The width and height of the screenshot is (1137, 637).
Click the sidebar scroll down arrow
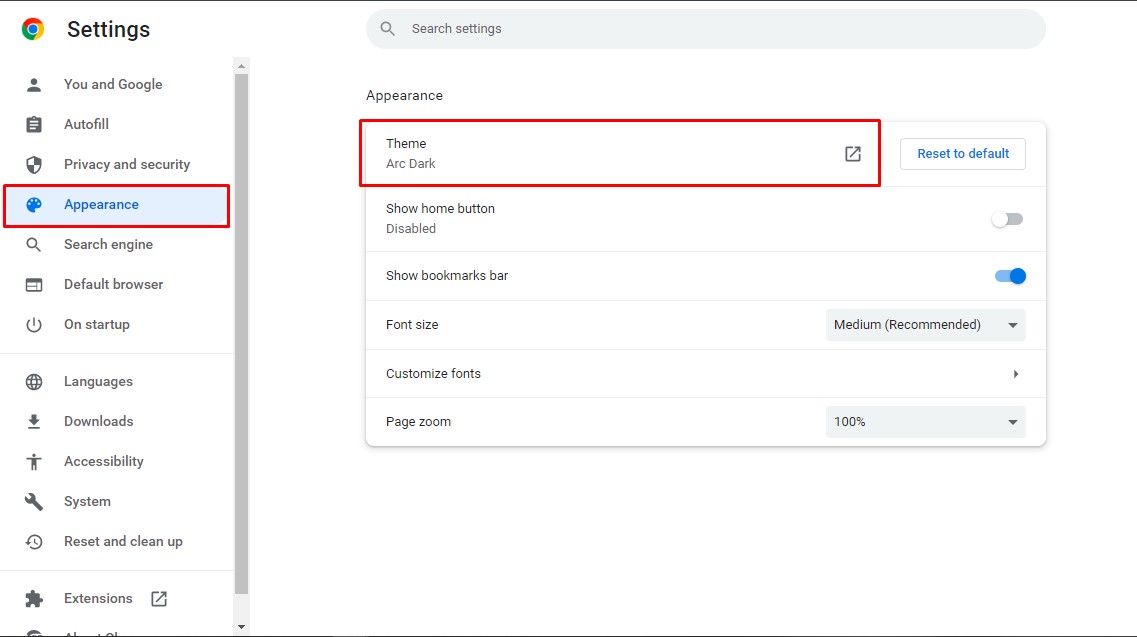(x=241, y=627)
